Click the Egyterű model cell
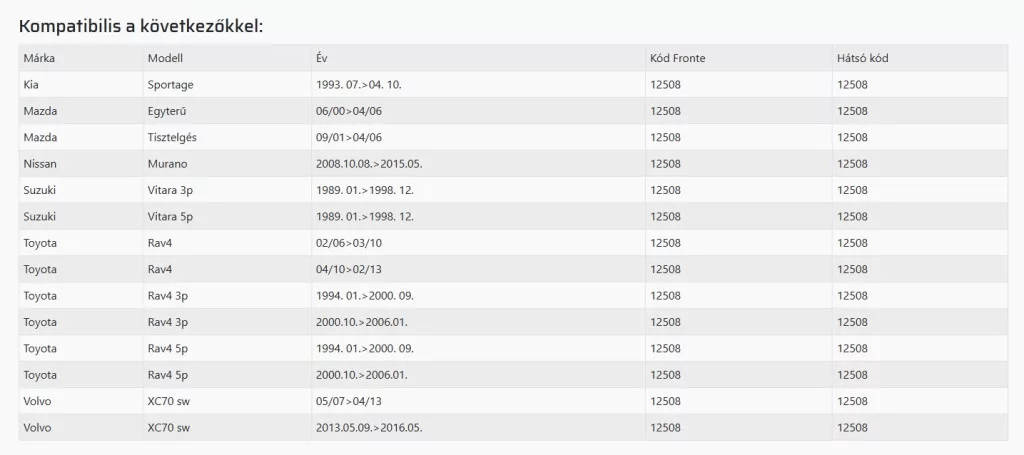This screenshot has width=1024, height=455. click(168, 111)
